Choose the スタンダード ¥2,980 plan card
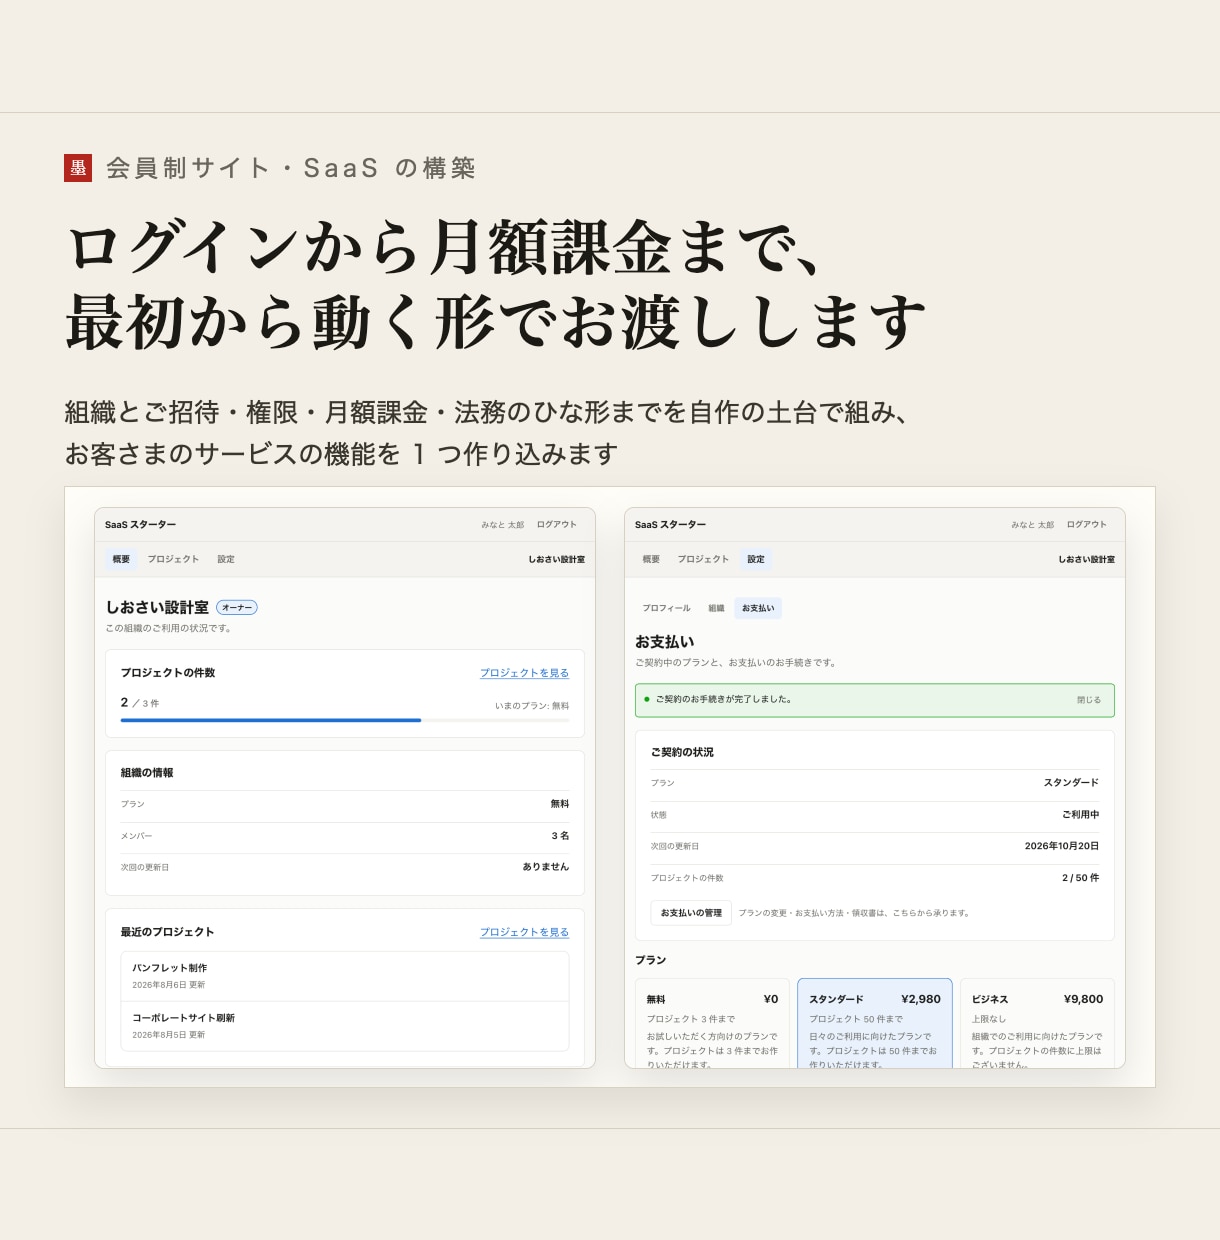Viewport: 1220px width, 1240px height. pos(875,1024)
